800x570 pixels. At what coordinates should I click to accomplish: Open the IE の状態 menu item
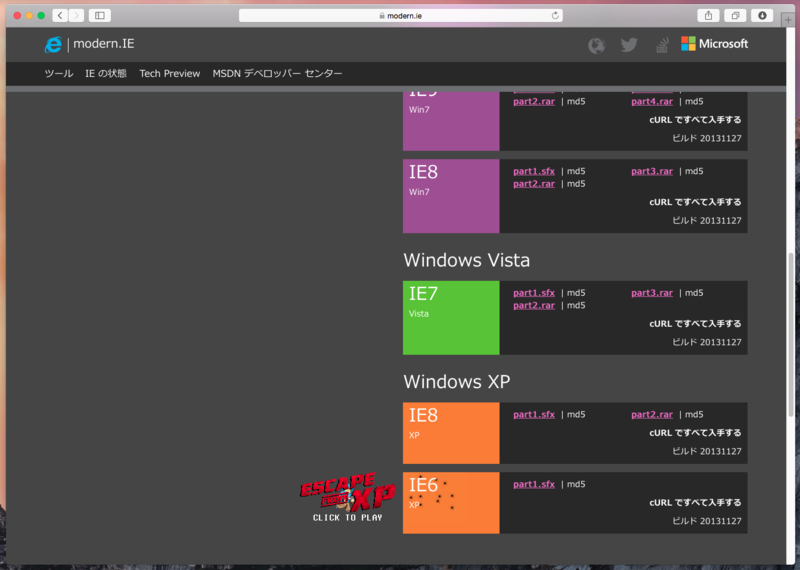click(x=106, y=73)
